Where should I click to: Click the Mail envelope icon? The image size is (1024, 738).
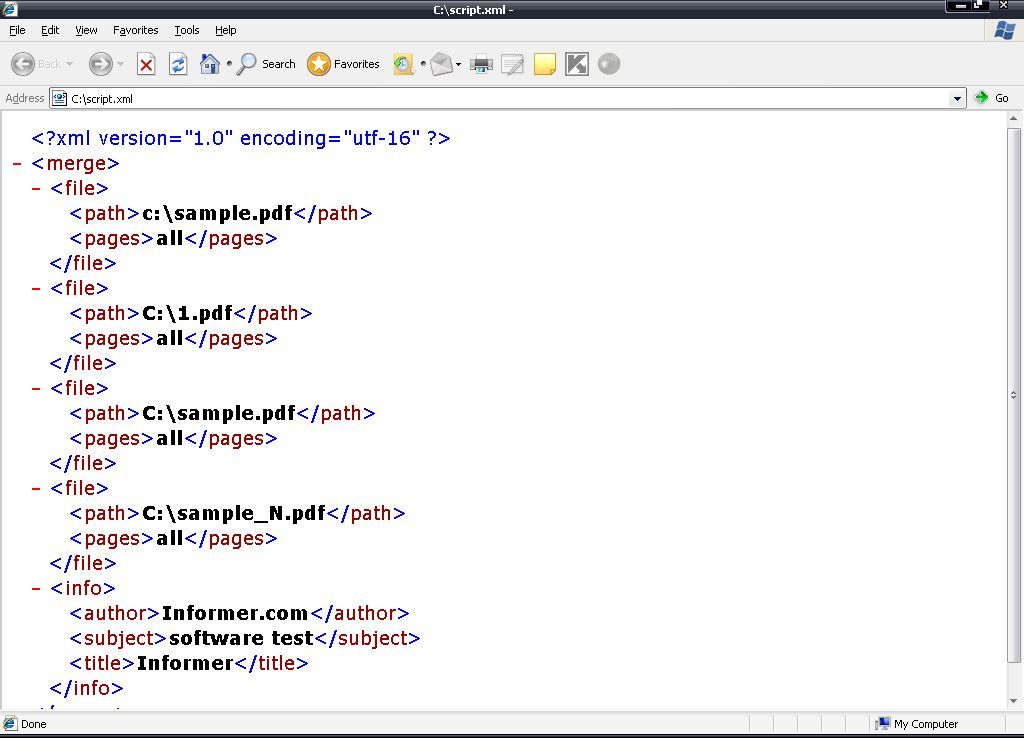click(x=441, y=64)
